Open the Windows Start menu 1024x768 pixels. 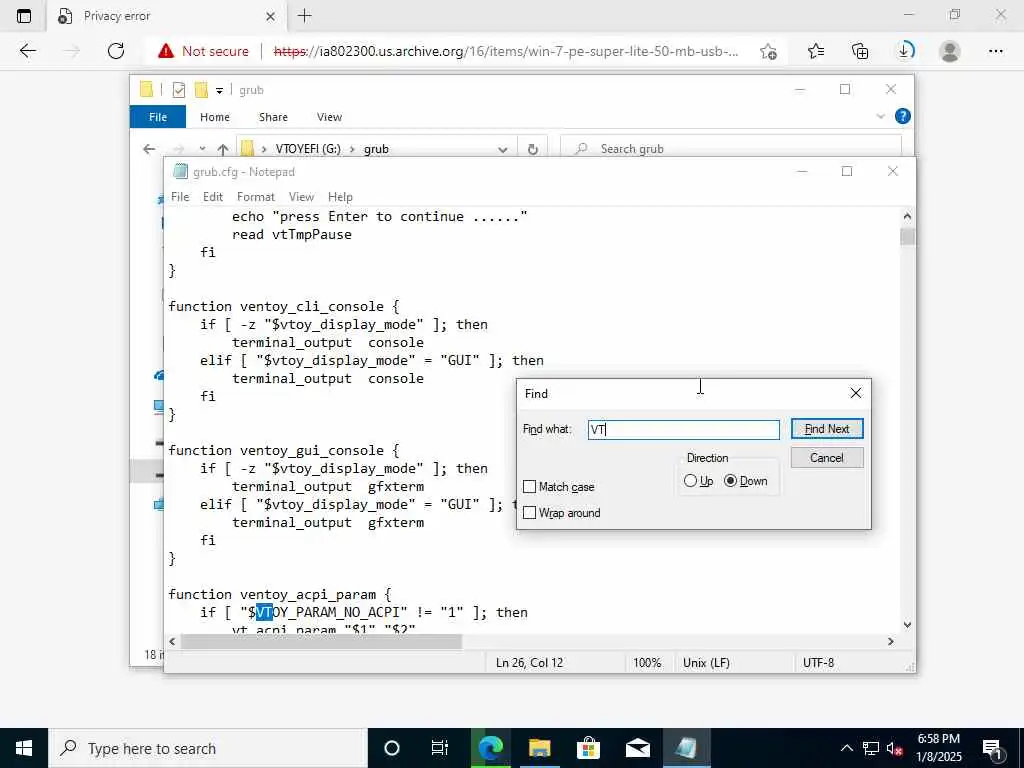(x=24, y=748)
